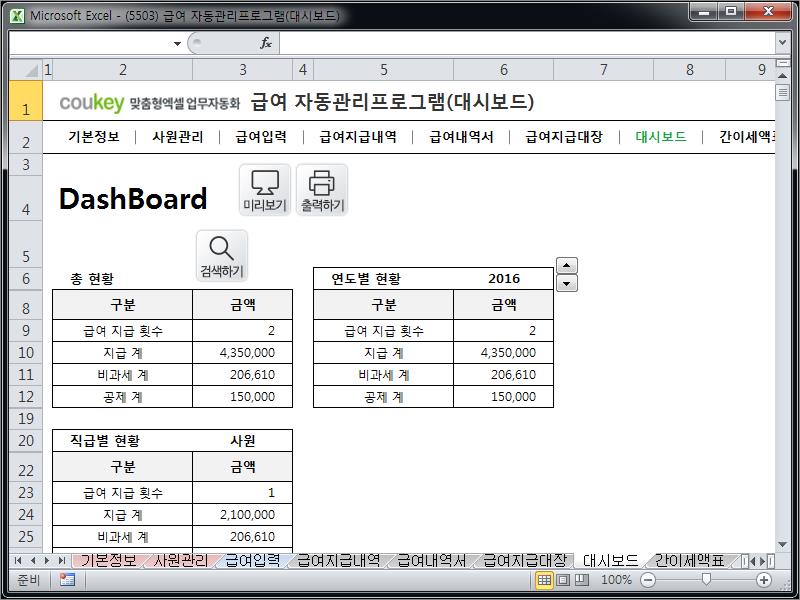
Task: Click the year cell 2016
Action: (504, 279)
